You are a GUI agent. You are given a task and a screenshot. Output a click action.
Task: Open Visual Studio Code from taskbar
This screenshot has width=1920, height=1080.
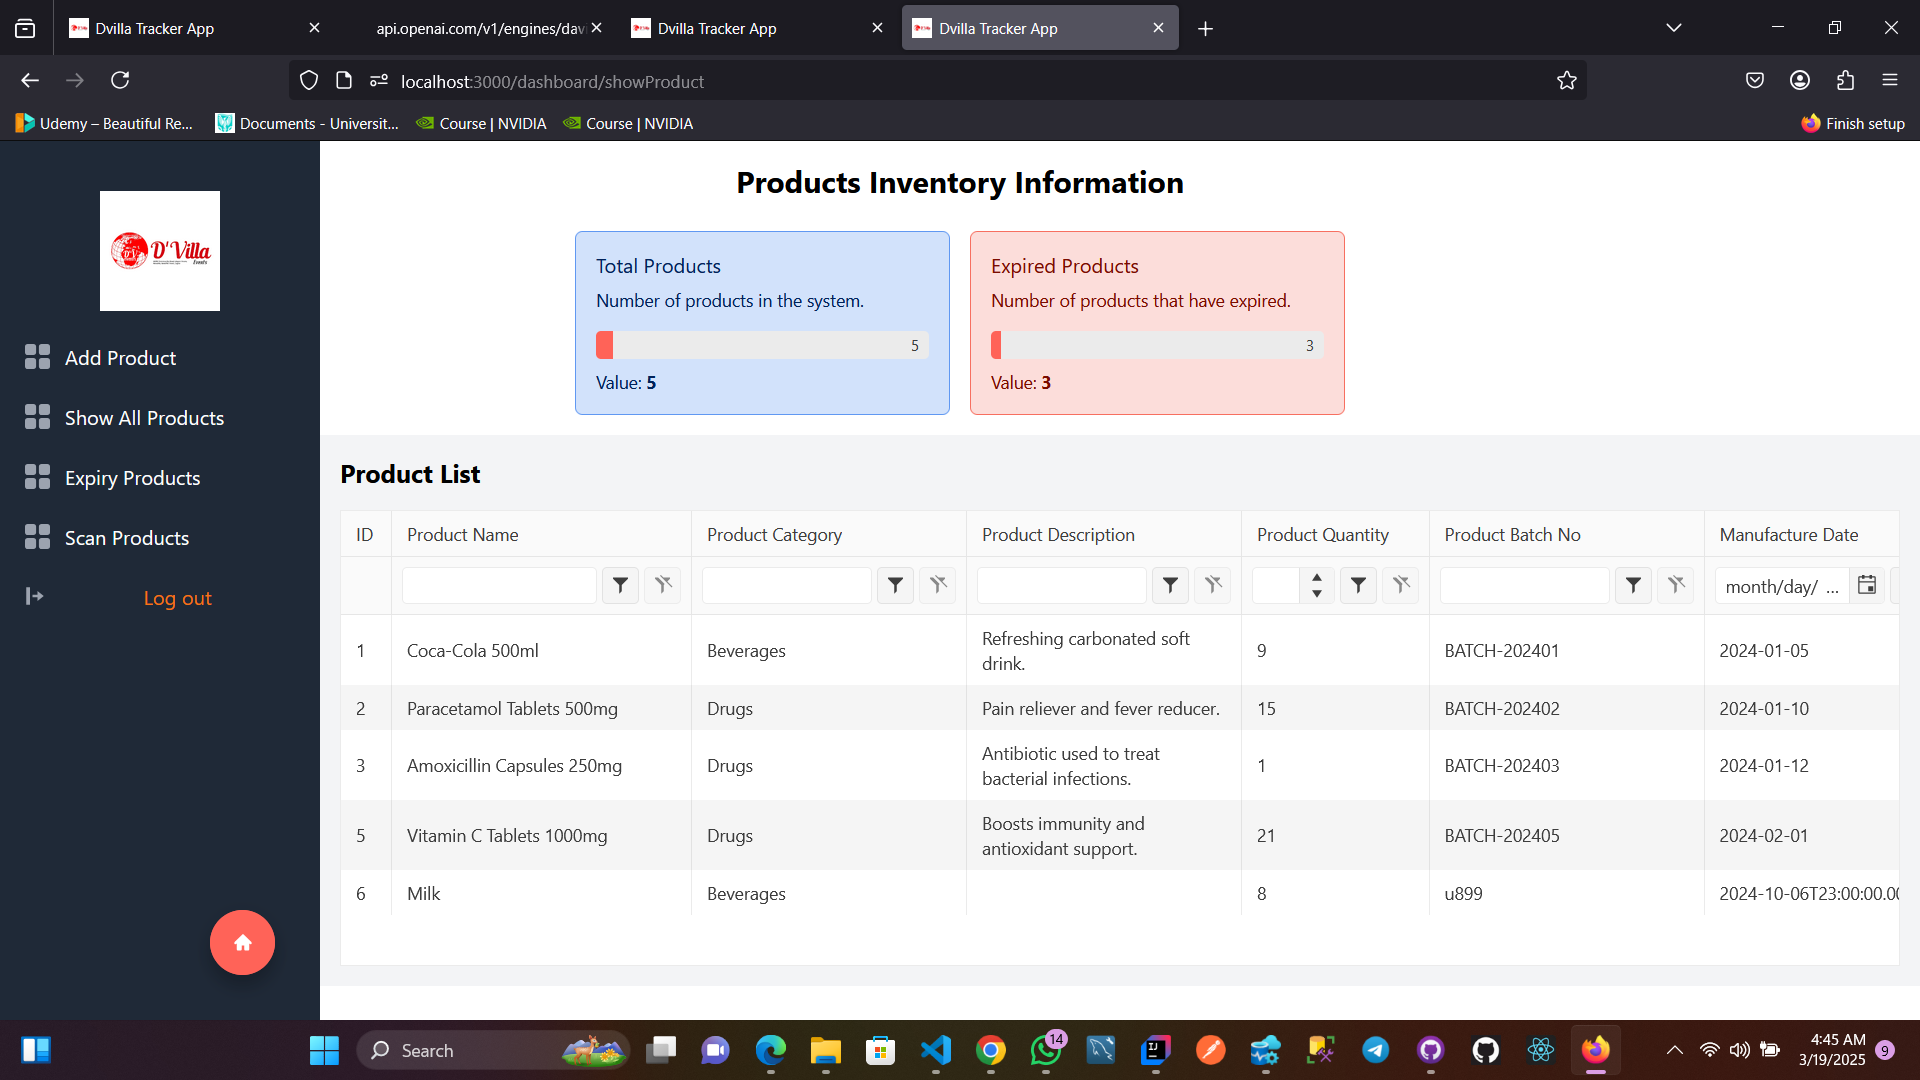[935, 1050]
